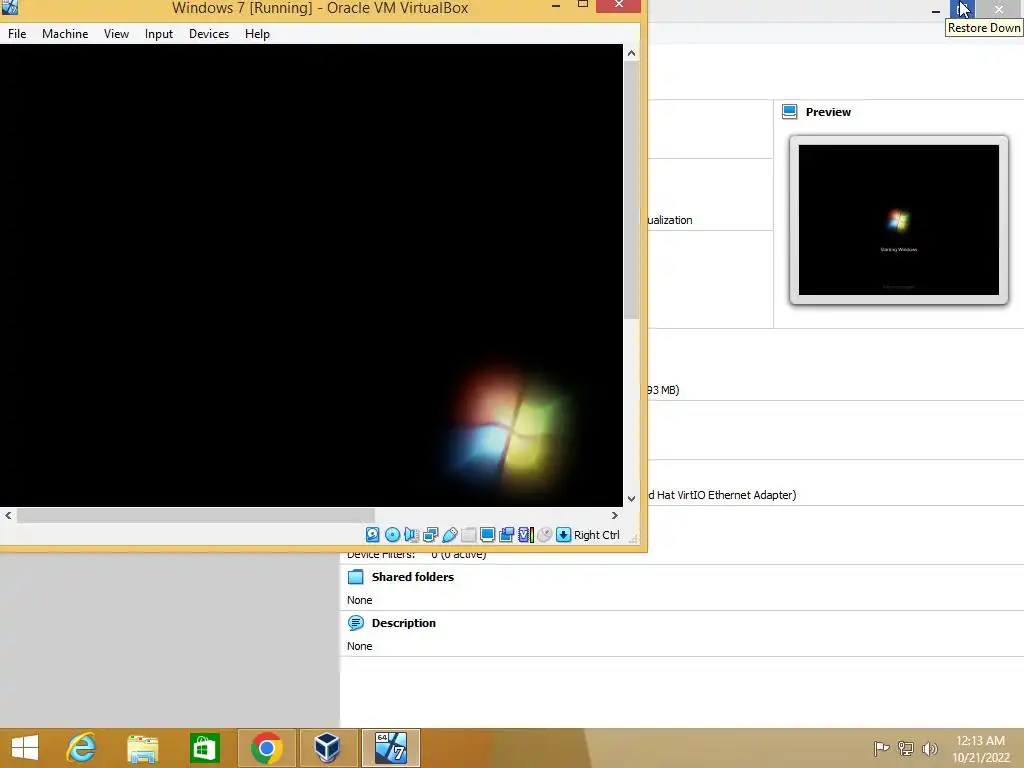Open File Explorer from taskbar
Screen dimensions: 1024x768
click(x=143, y=748)
